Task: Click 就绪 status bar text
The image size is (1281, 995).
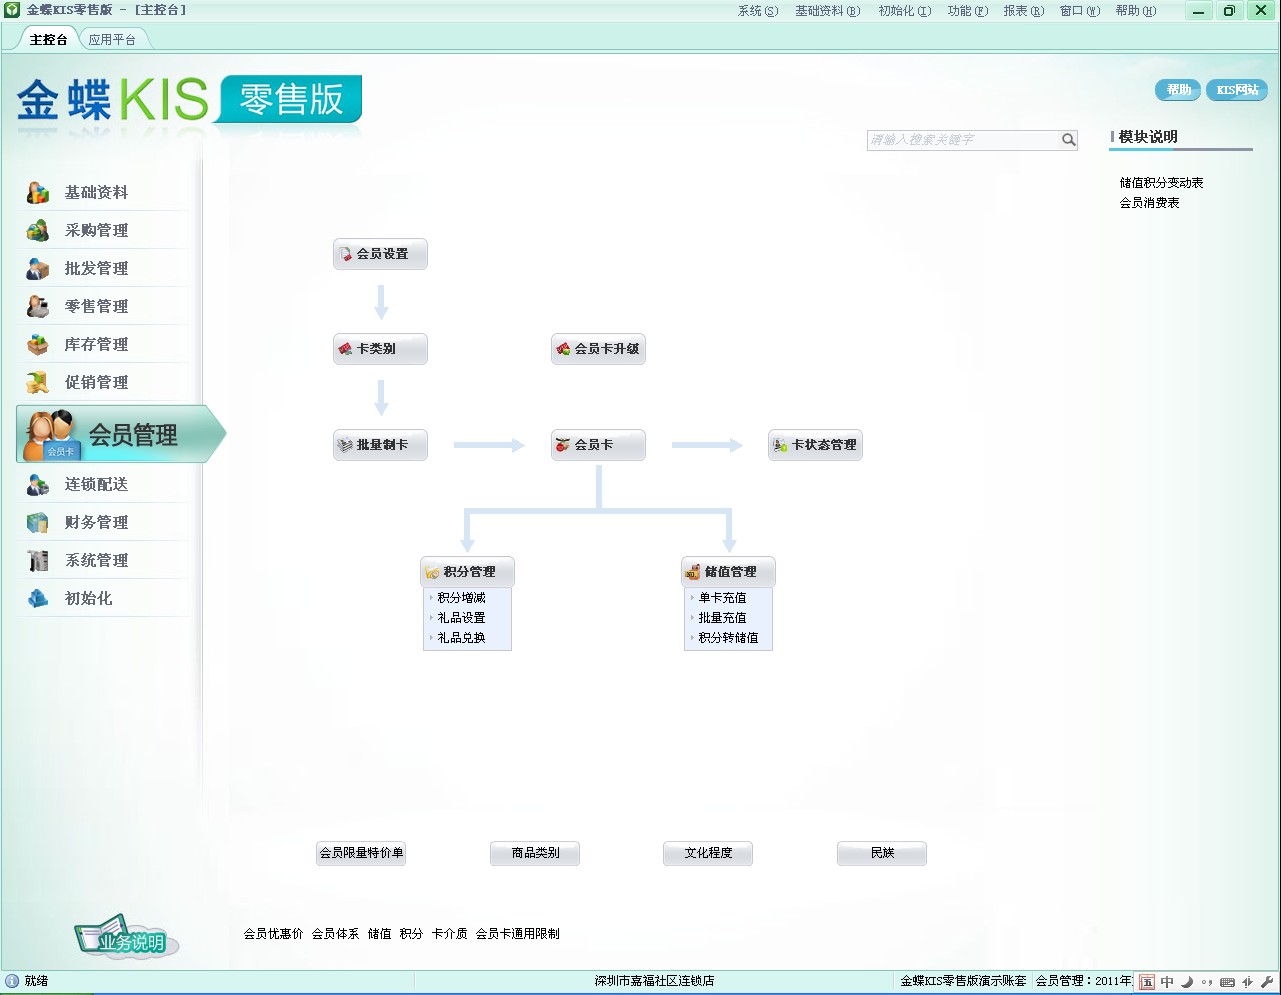Action: 36,982
